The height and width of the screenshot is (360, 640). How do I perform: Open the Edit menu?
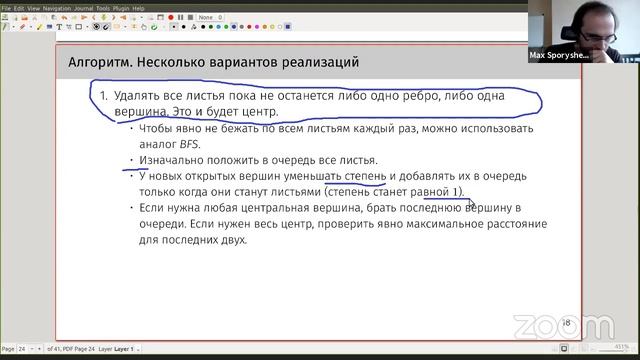pyautogui.click(x=19, y=8)
